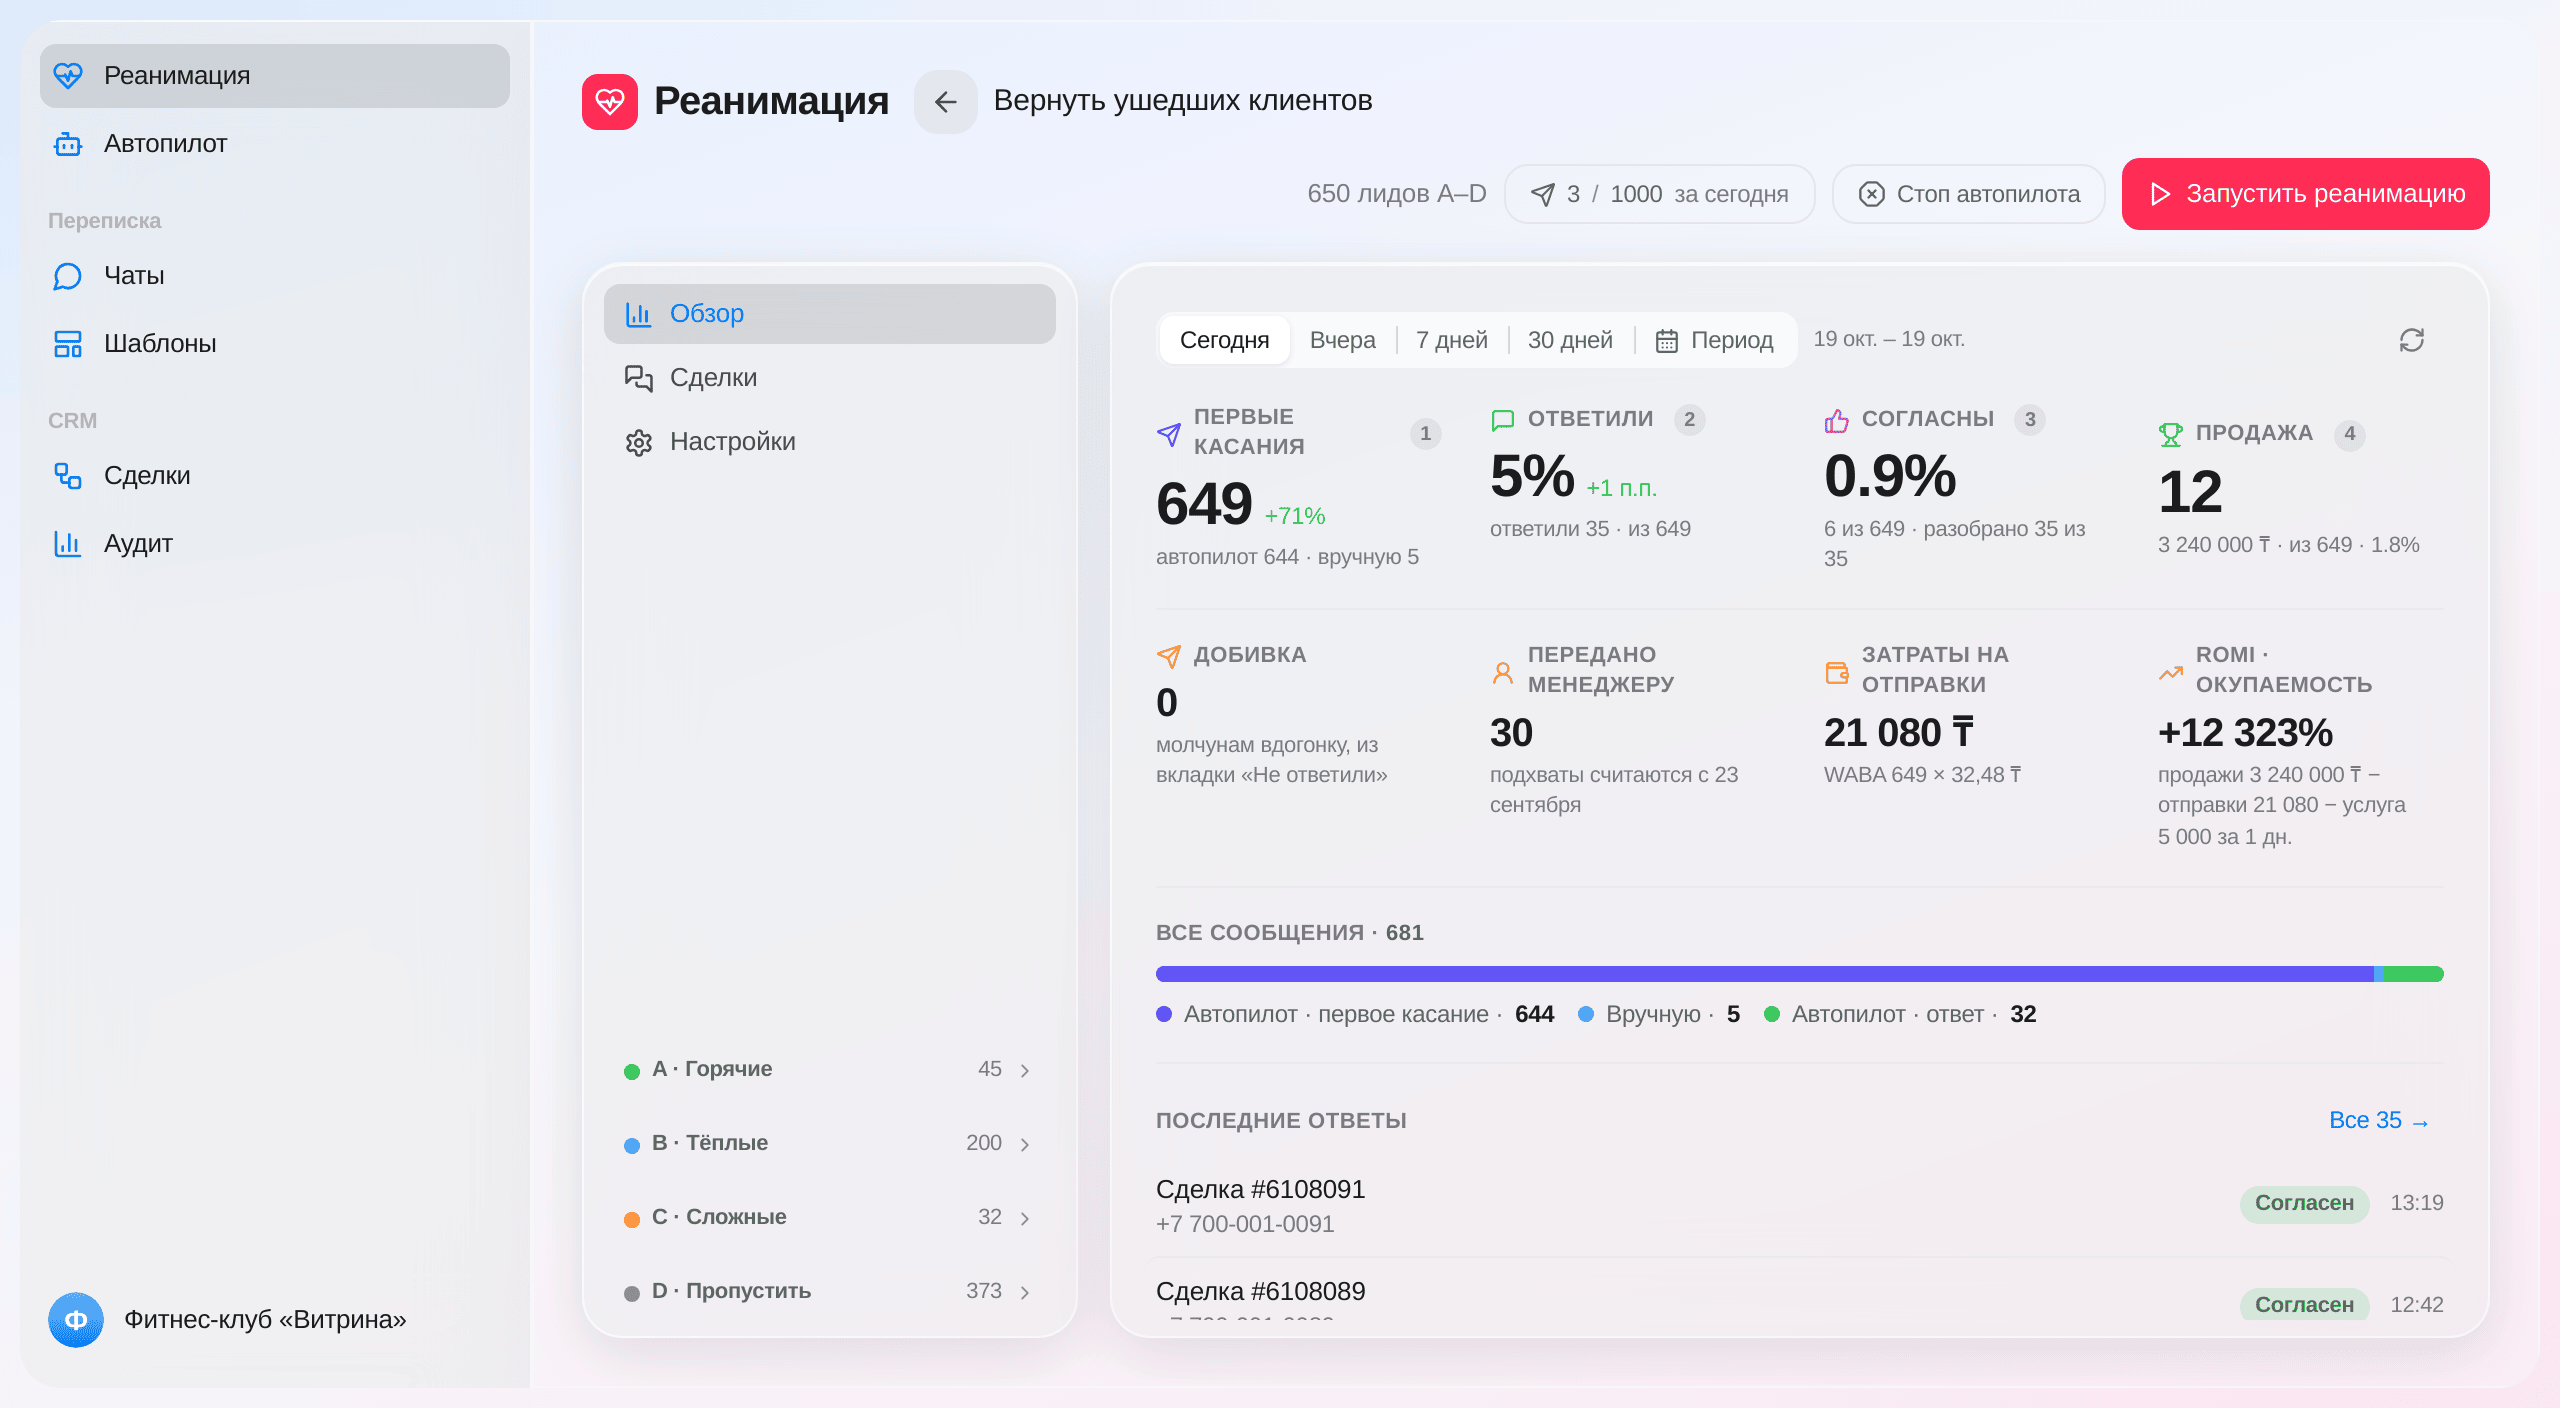Viewport: 2560px width, 1408px height.
Task: Click the back arrow next to Реанимация title
Action: (945, 101)
